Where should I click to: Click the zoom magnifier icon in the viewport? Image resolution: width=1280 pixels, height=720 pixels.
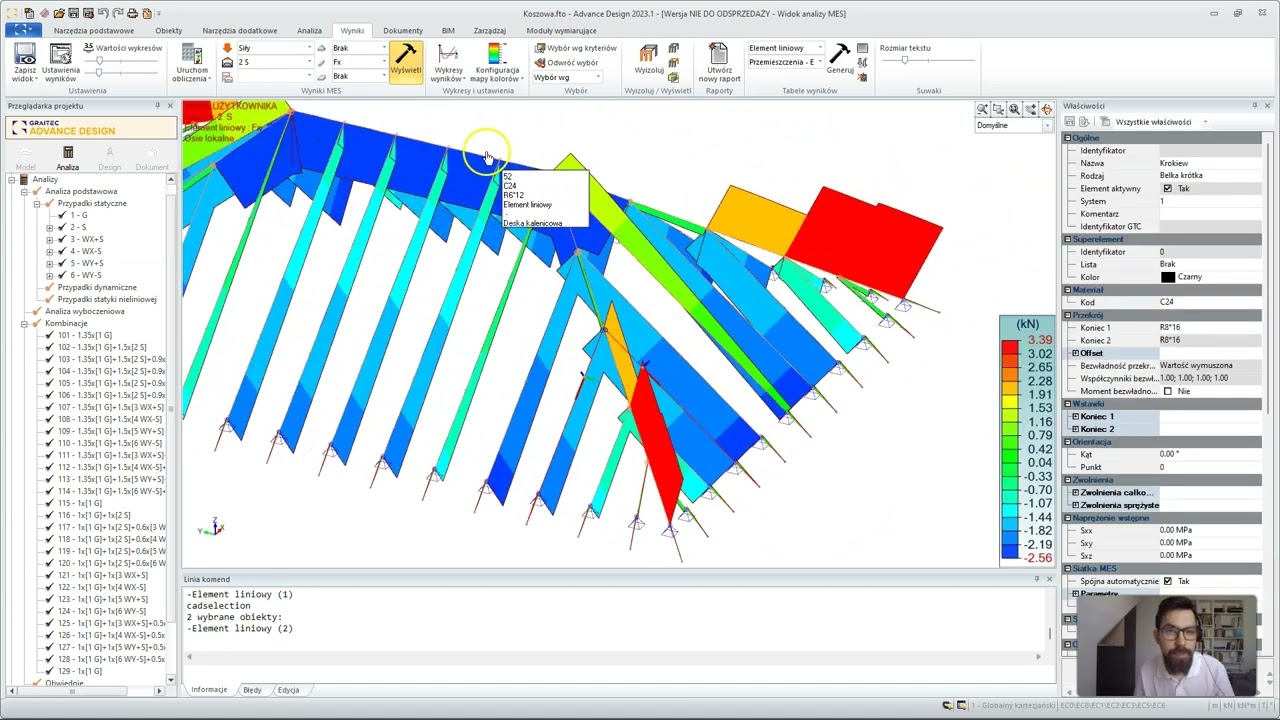point(1014,109)
